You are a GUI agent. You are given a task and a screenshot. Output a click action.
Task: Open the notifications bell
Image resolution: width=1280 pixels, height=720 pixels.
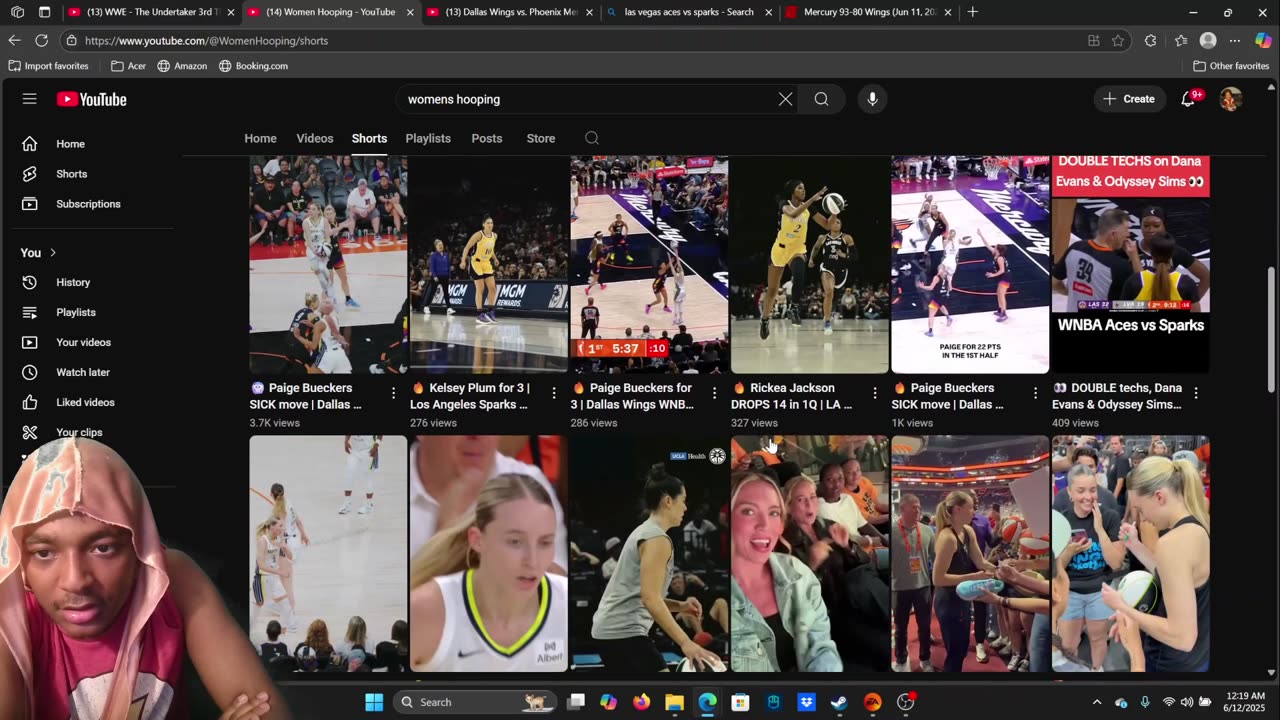pyautogui.click(x=1188, y=99)
